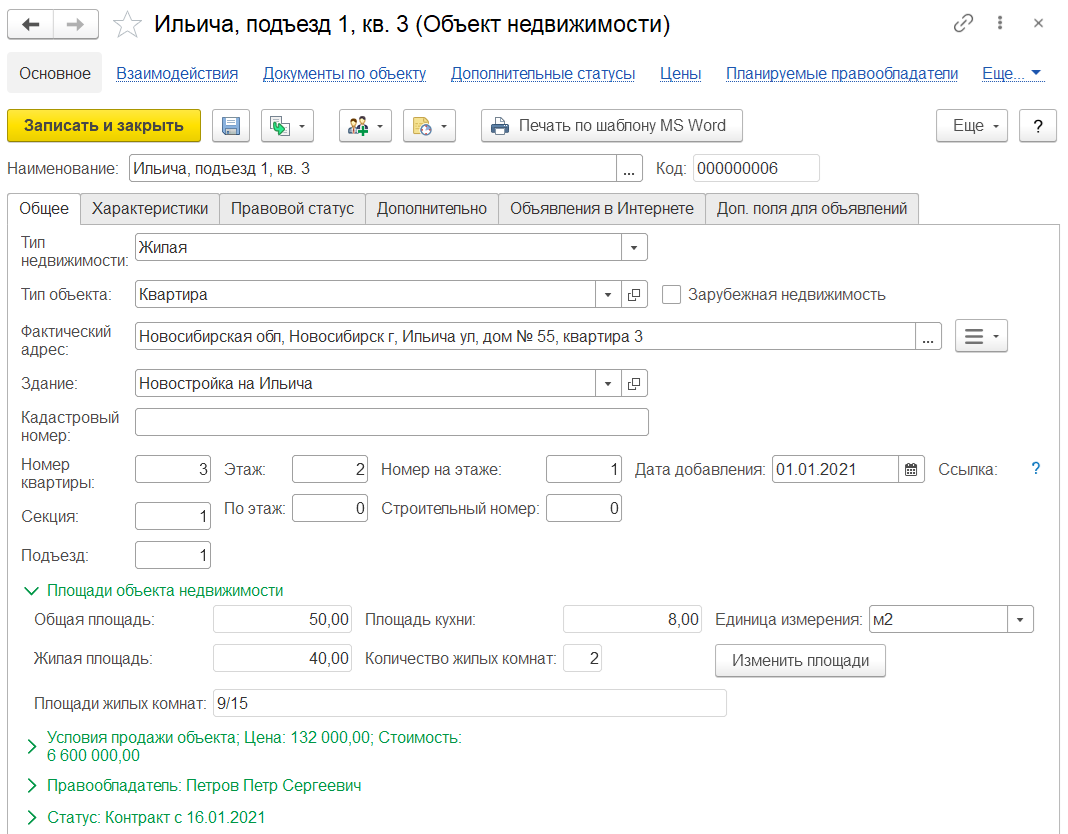Click Записать и закрыть button
The height and width of the screenshot is (834, 1068).
click(104, 126)
